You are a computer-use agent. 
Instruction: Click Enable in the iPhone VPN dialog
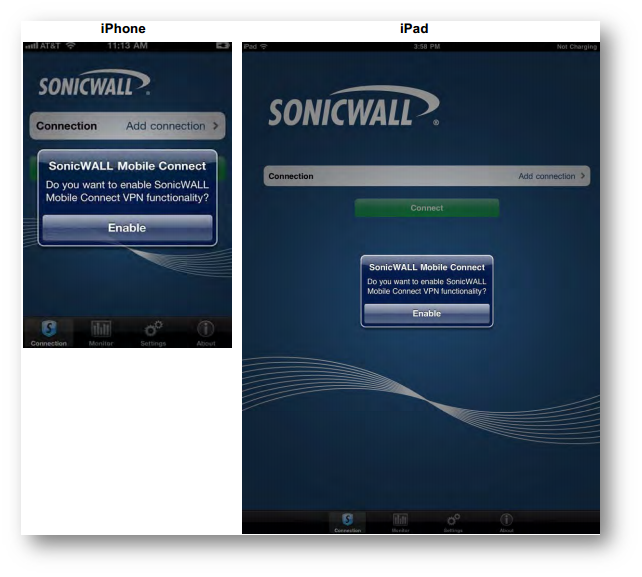[x=127, y=228]
